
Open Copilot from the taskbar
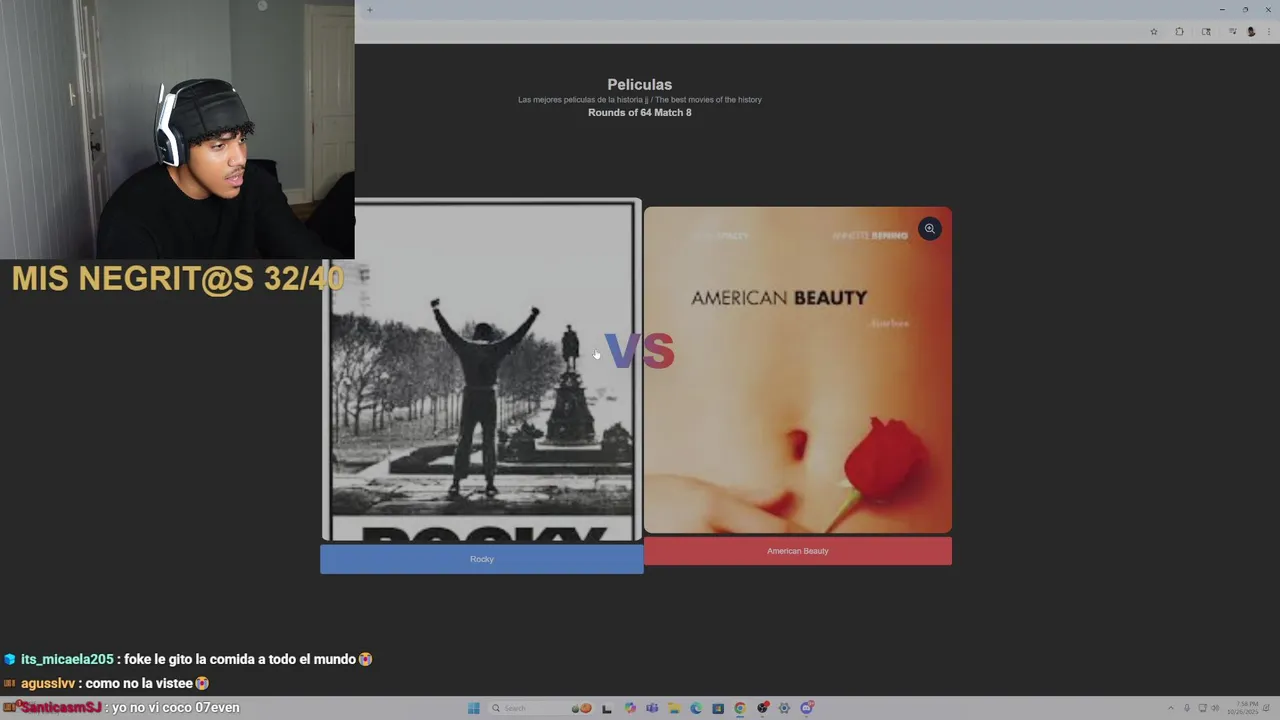(x=630, y=708)
